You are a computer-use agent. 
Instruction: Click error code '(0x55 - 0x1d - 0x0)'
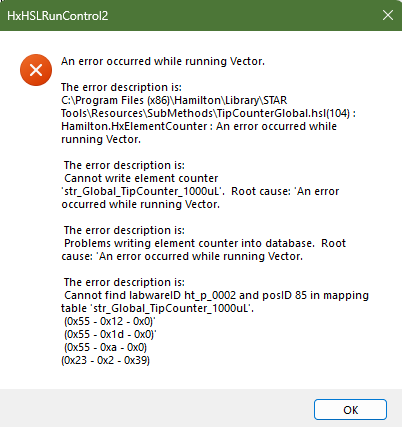coord(110,334)
